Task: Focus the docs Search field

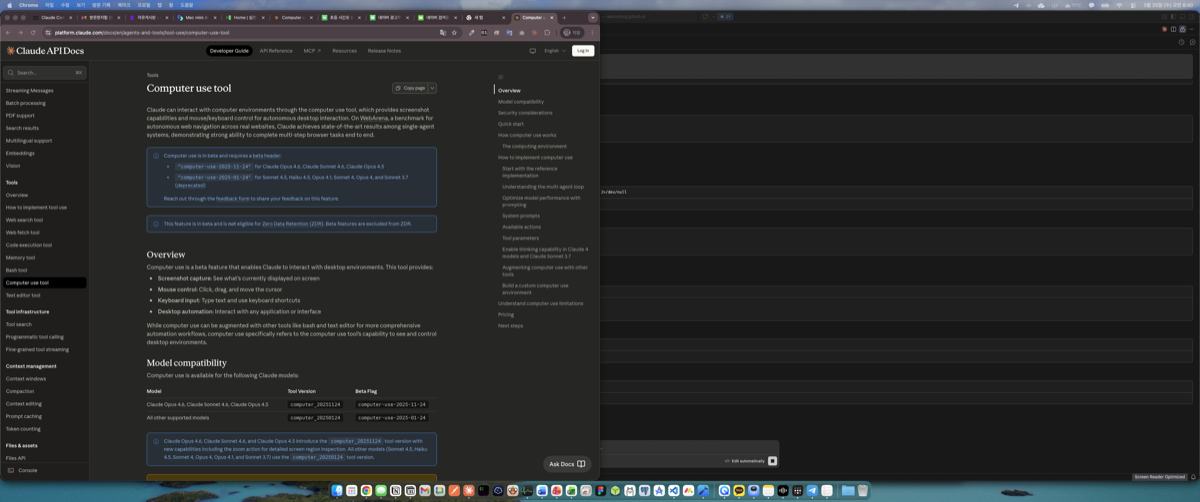Action: [x=44, y=73]
